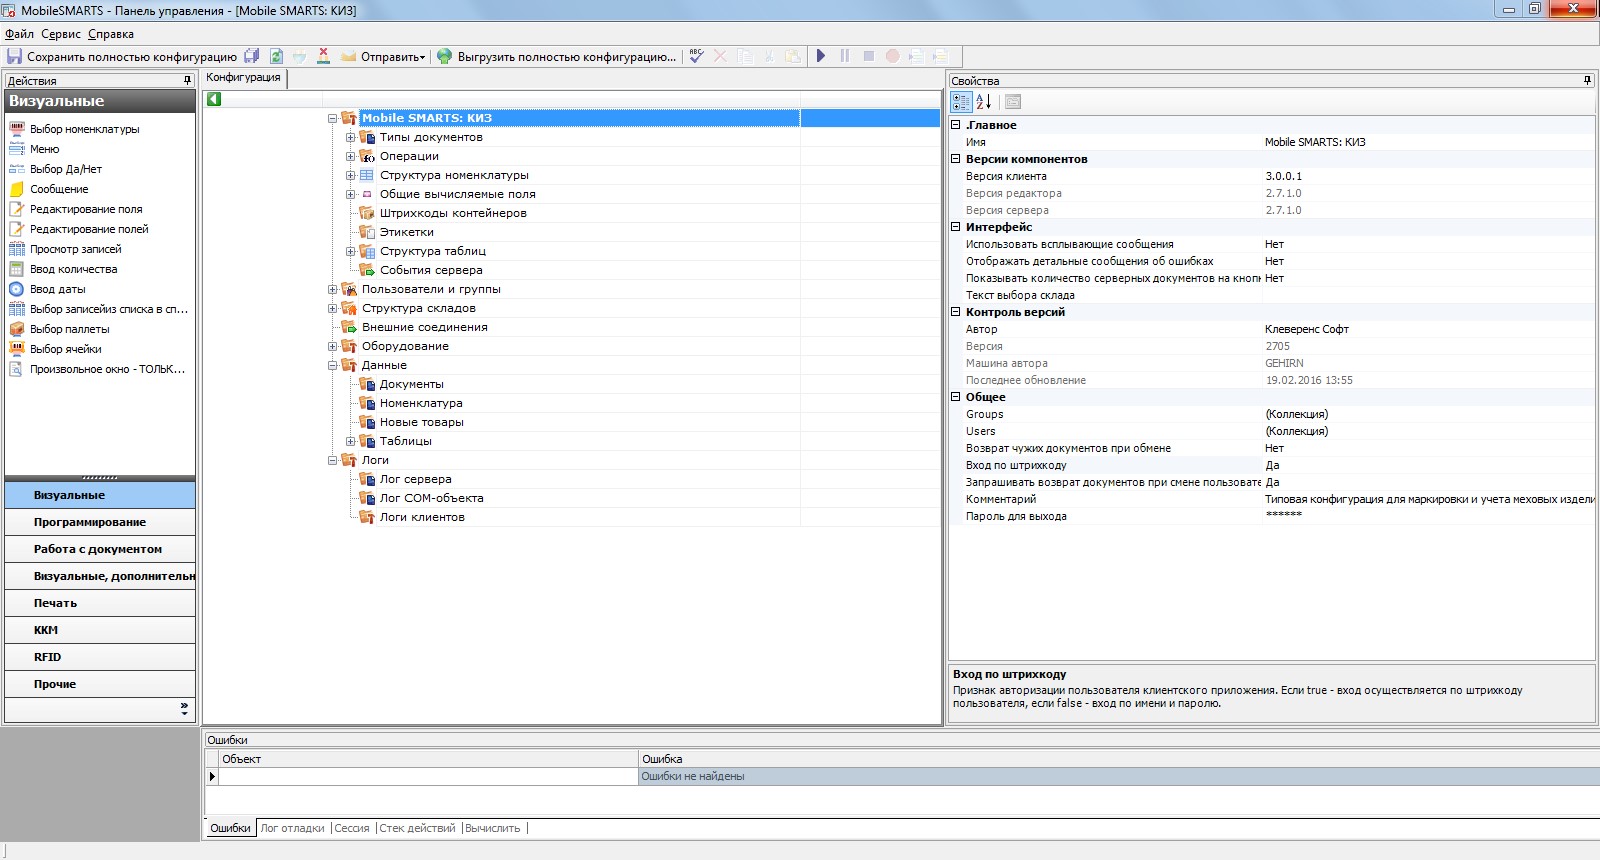Click the Просмотр записей table icon
Viewport: 1600px width, 860px height.
17,249
